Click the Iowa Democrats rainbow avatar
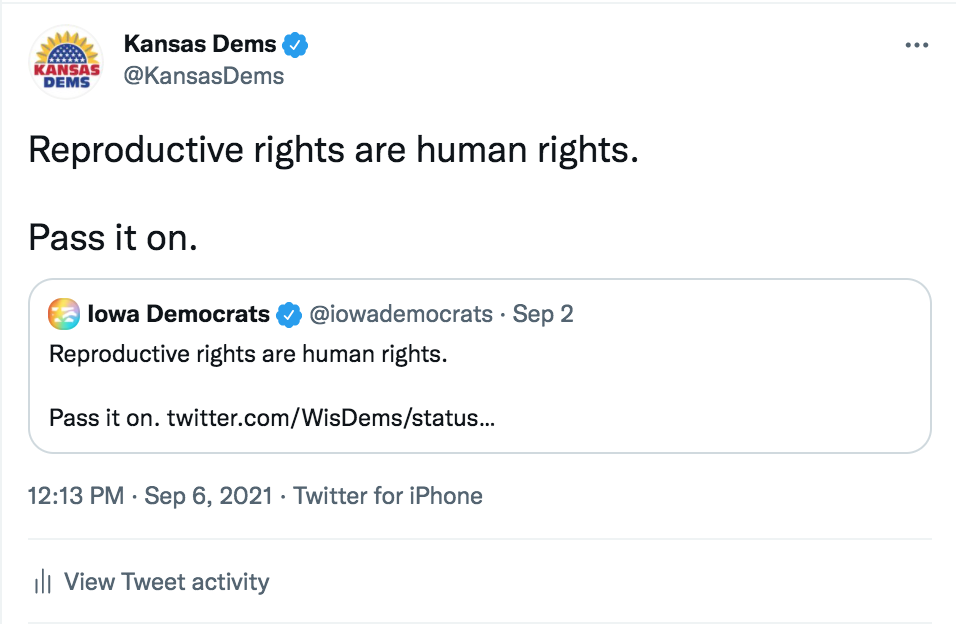Viewport: 956px width, 624px height. click(x=64, y=314)
